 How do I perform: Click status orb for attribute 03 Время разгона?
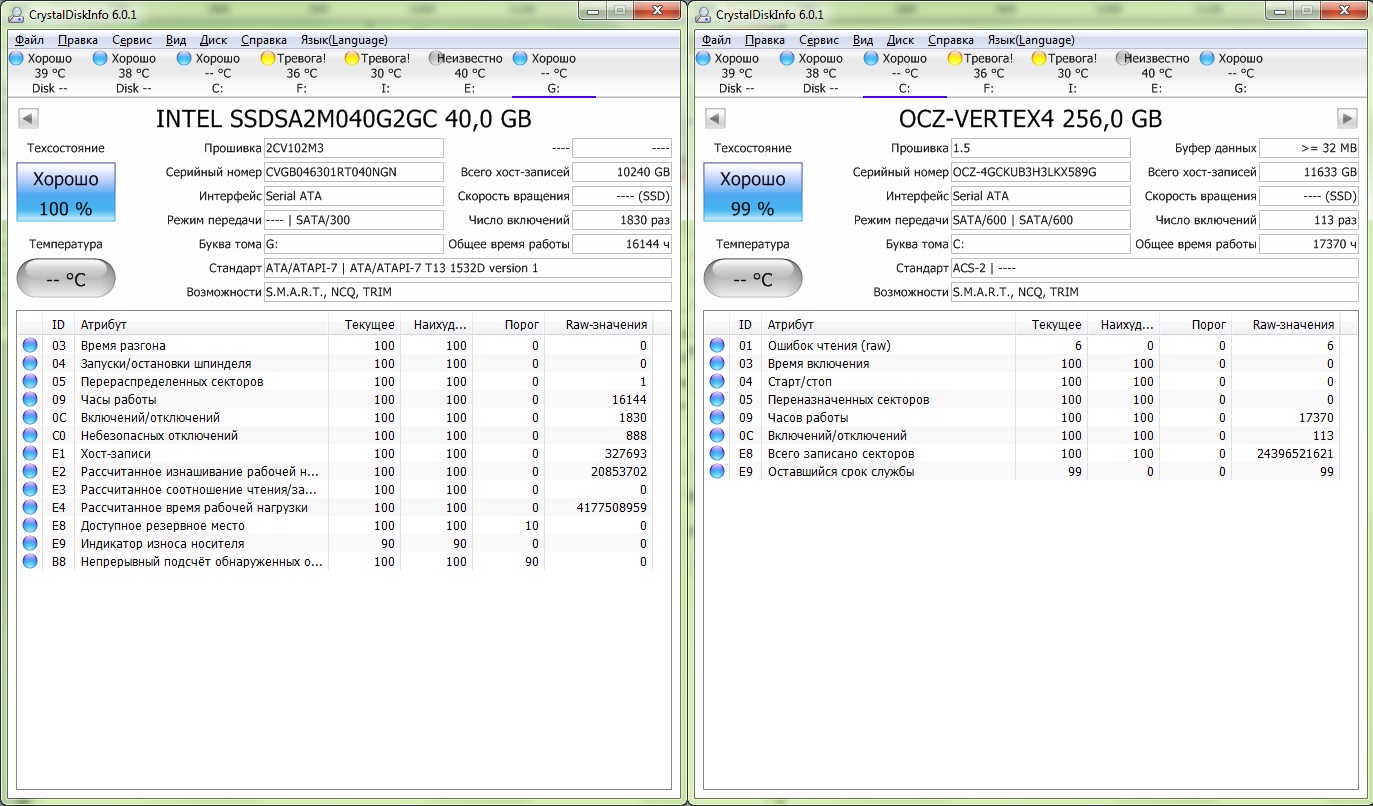pyautogui.click(x=30, y=346)
